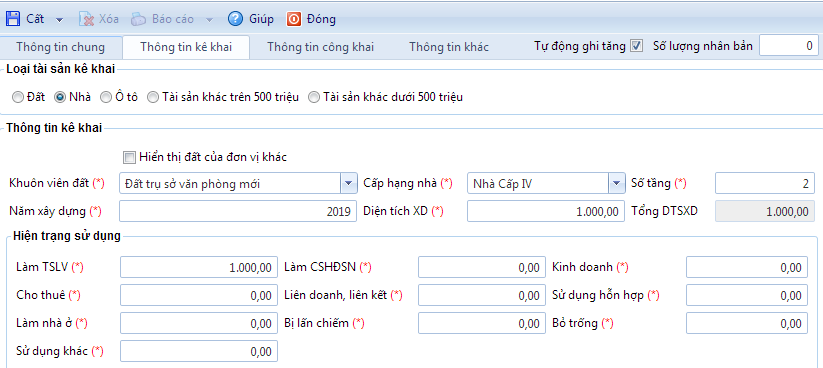This screenshot has height=368, width=823.
Task: Choose the Ô tô radio option
Action: (106, 97)
